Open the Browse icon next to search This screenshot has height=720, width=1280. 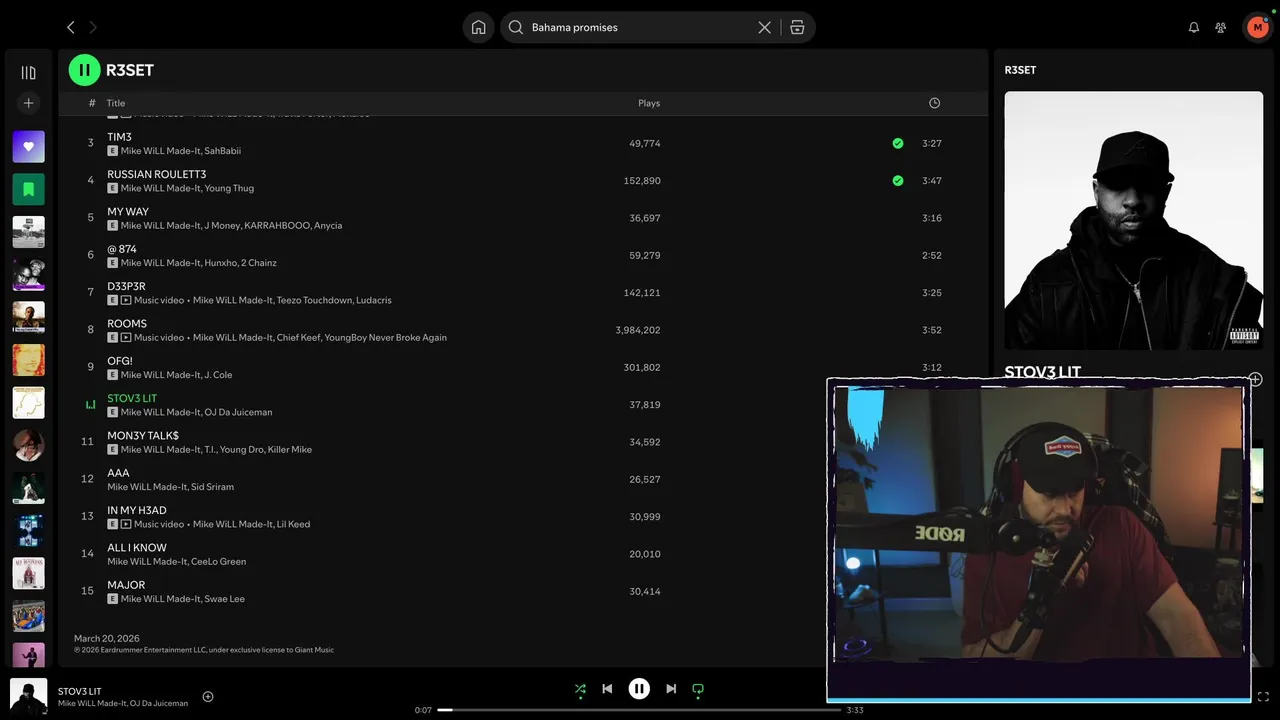tap(797, 27)
